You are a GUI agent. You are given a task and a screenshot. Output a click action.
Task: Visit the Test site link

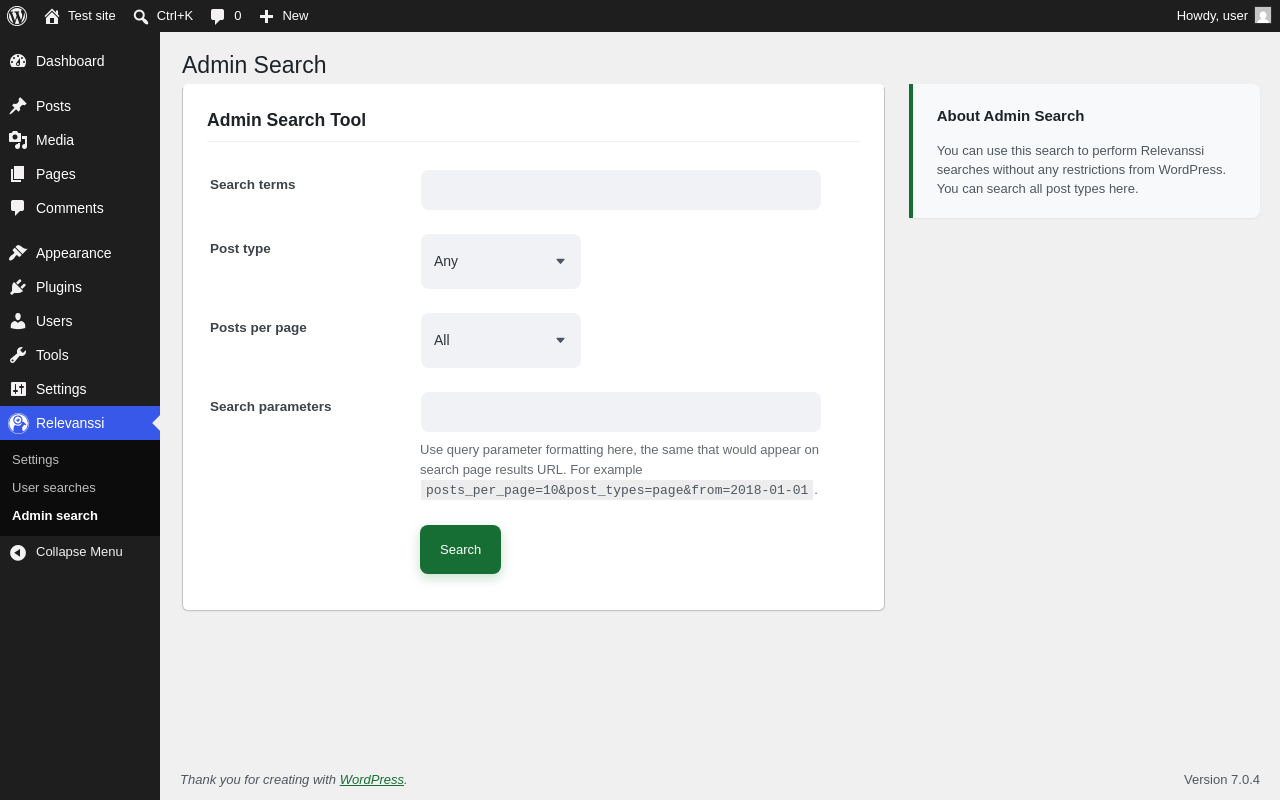92,16
